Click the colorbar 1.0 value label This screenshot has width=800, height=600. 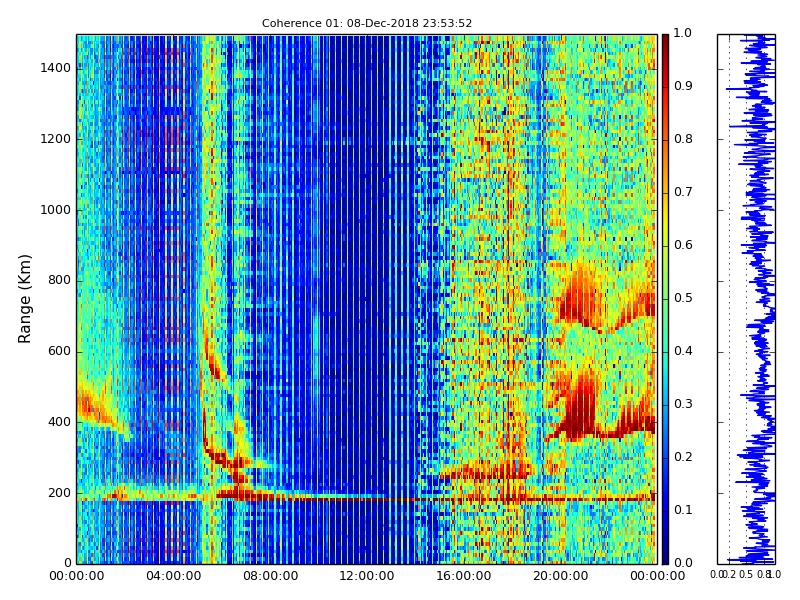pyautogui.click(x=683, y=33)
